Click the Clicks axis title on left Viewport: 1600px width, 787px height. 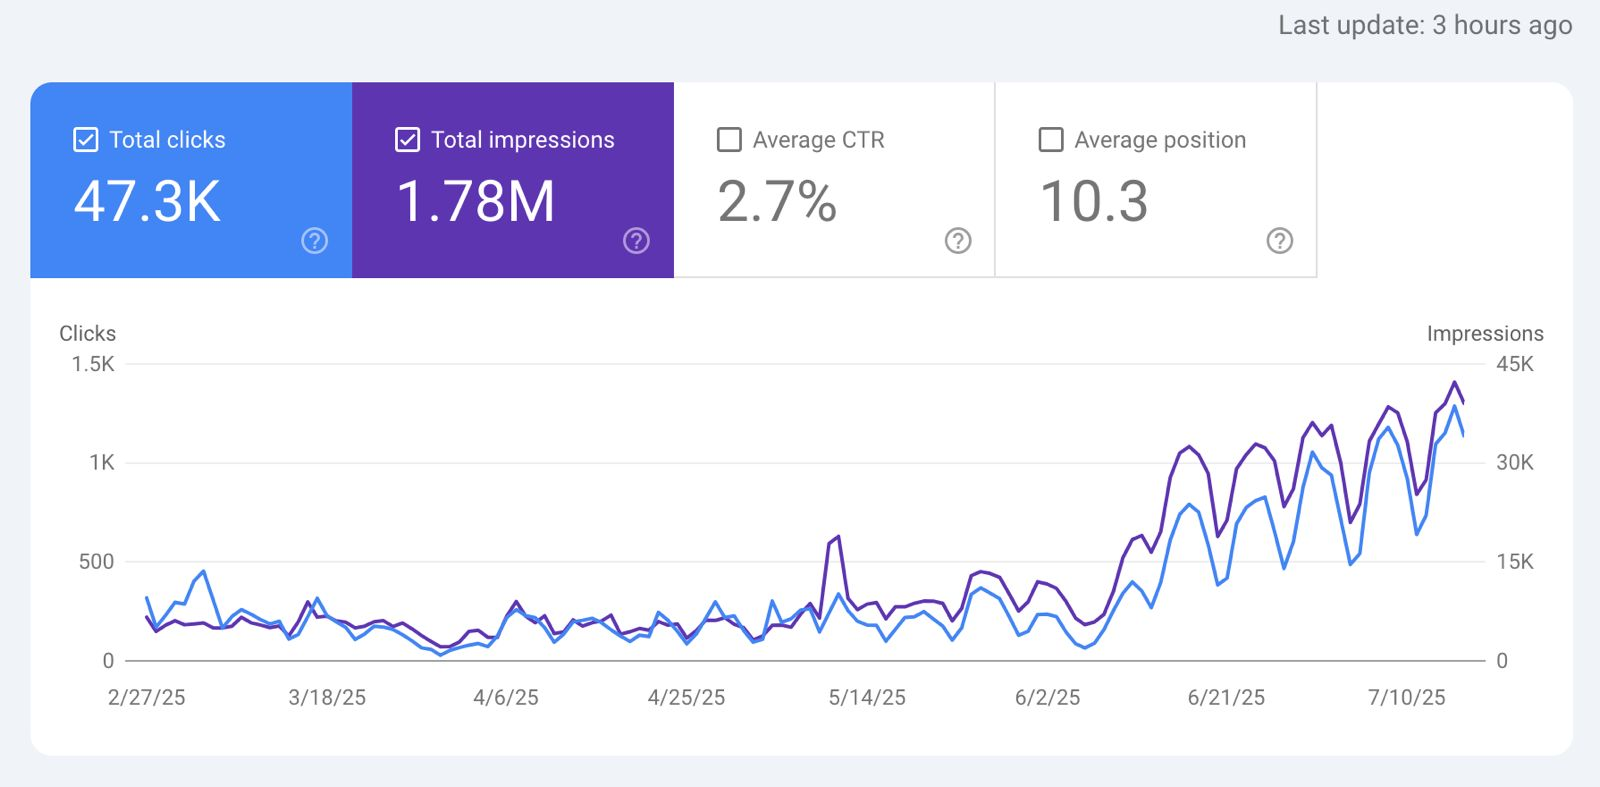[x=87, y=334]
